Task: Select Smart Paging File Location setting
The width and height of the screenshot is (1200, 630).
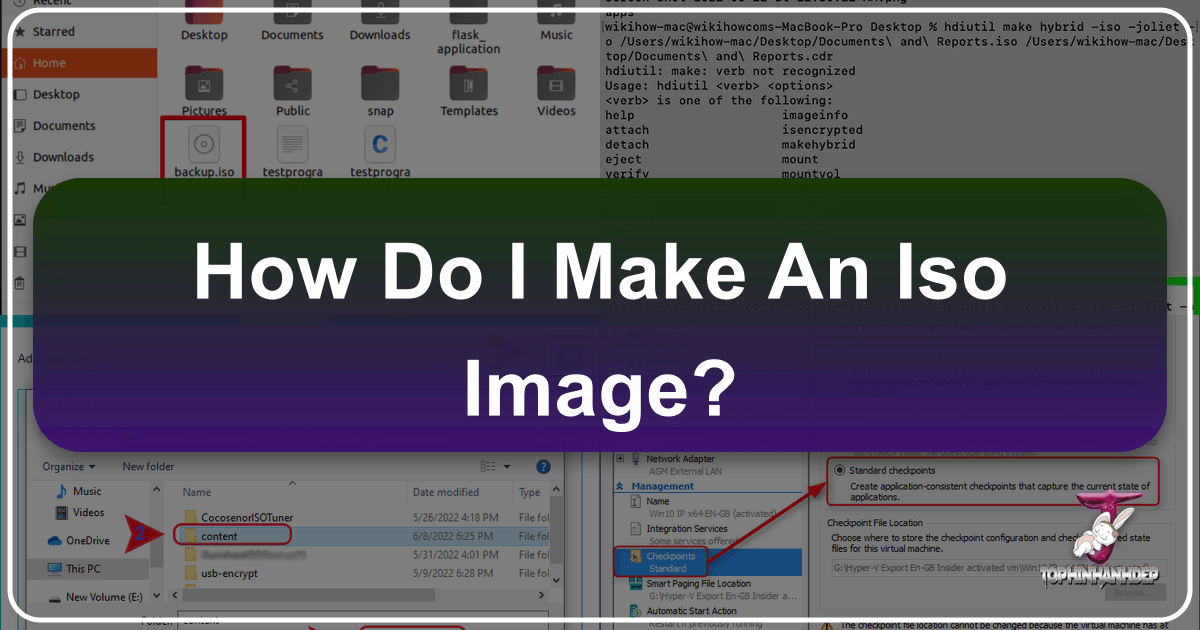Action: pos(700,582)
